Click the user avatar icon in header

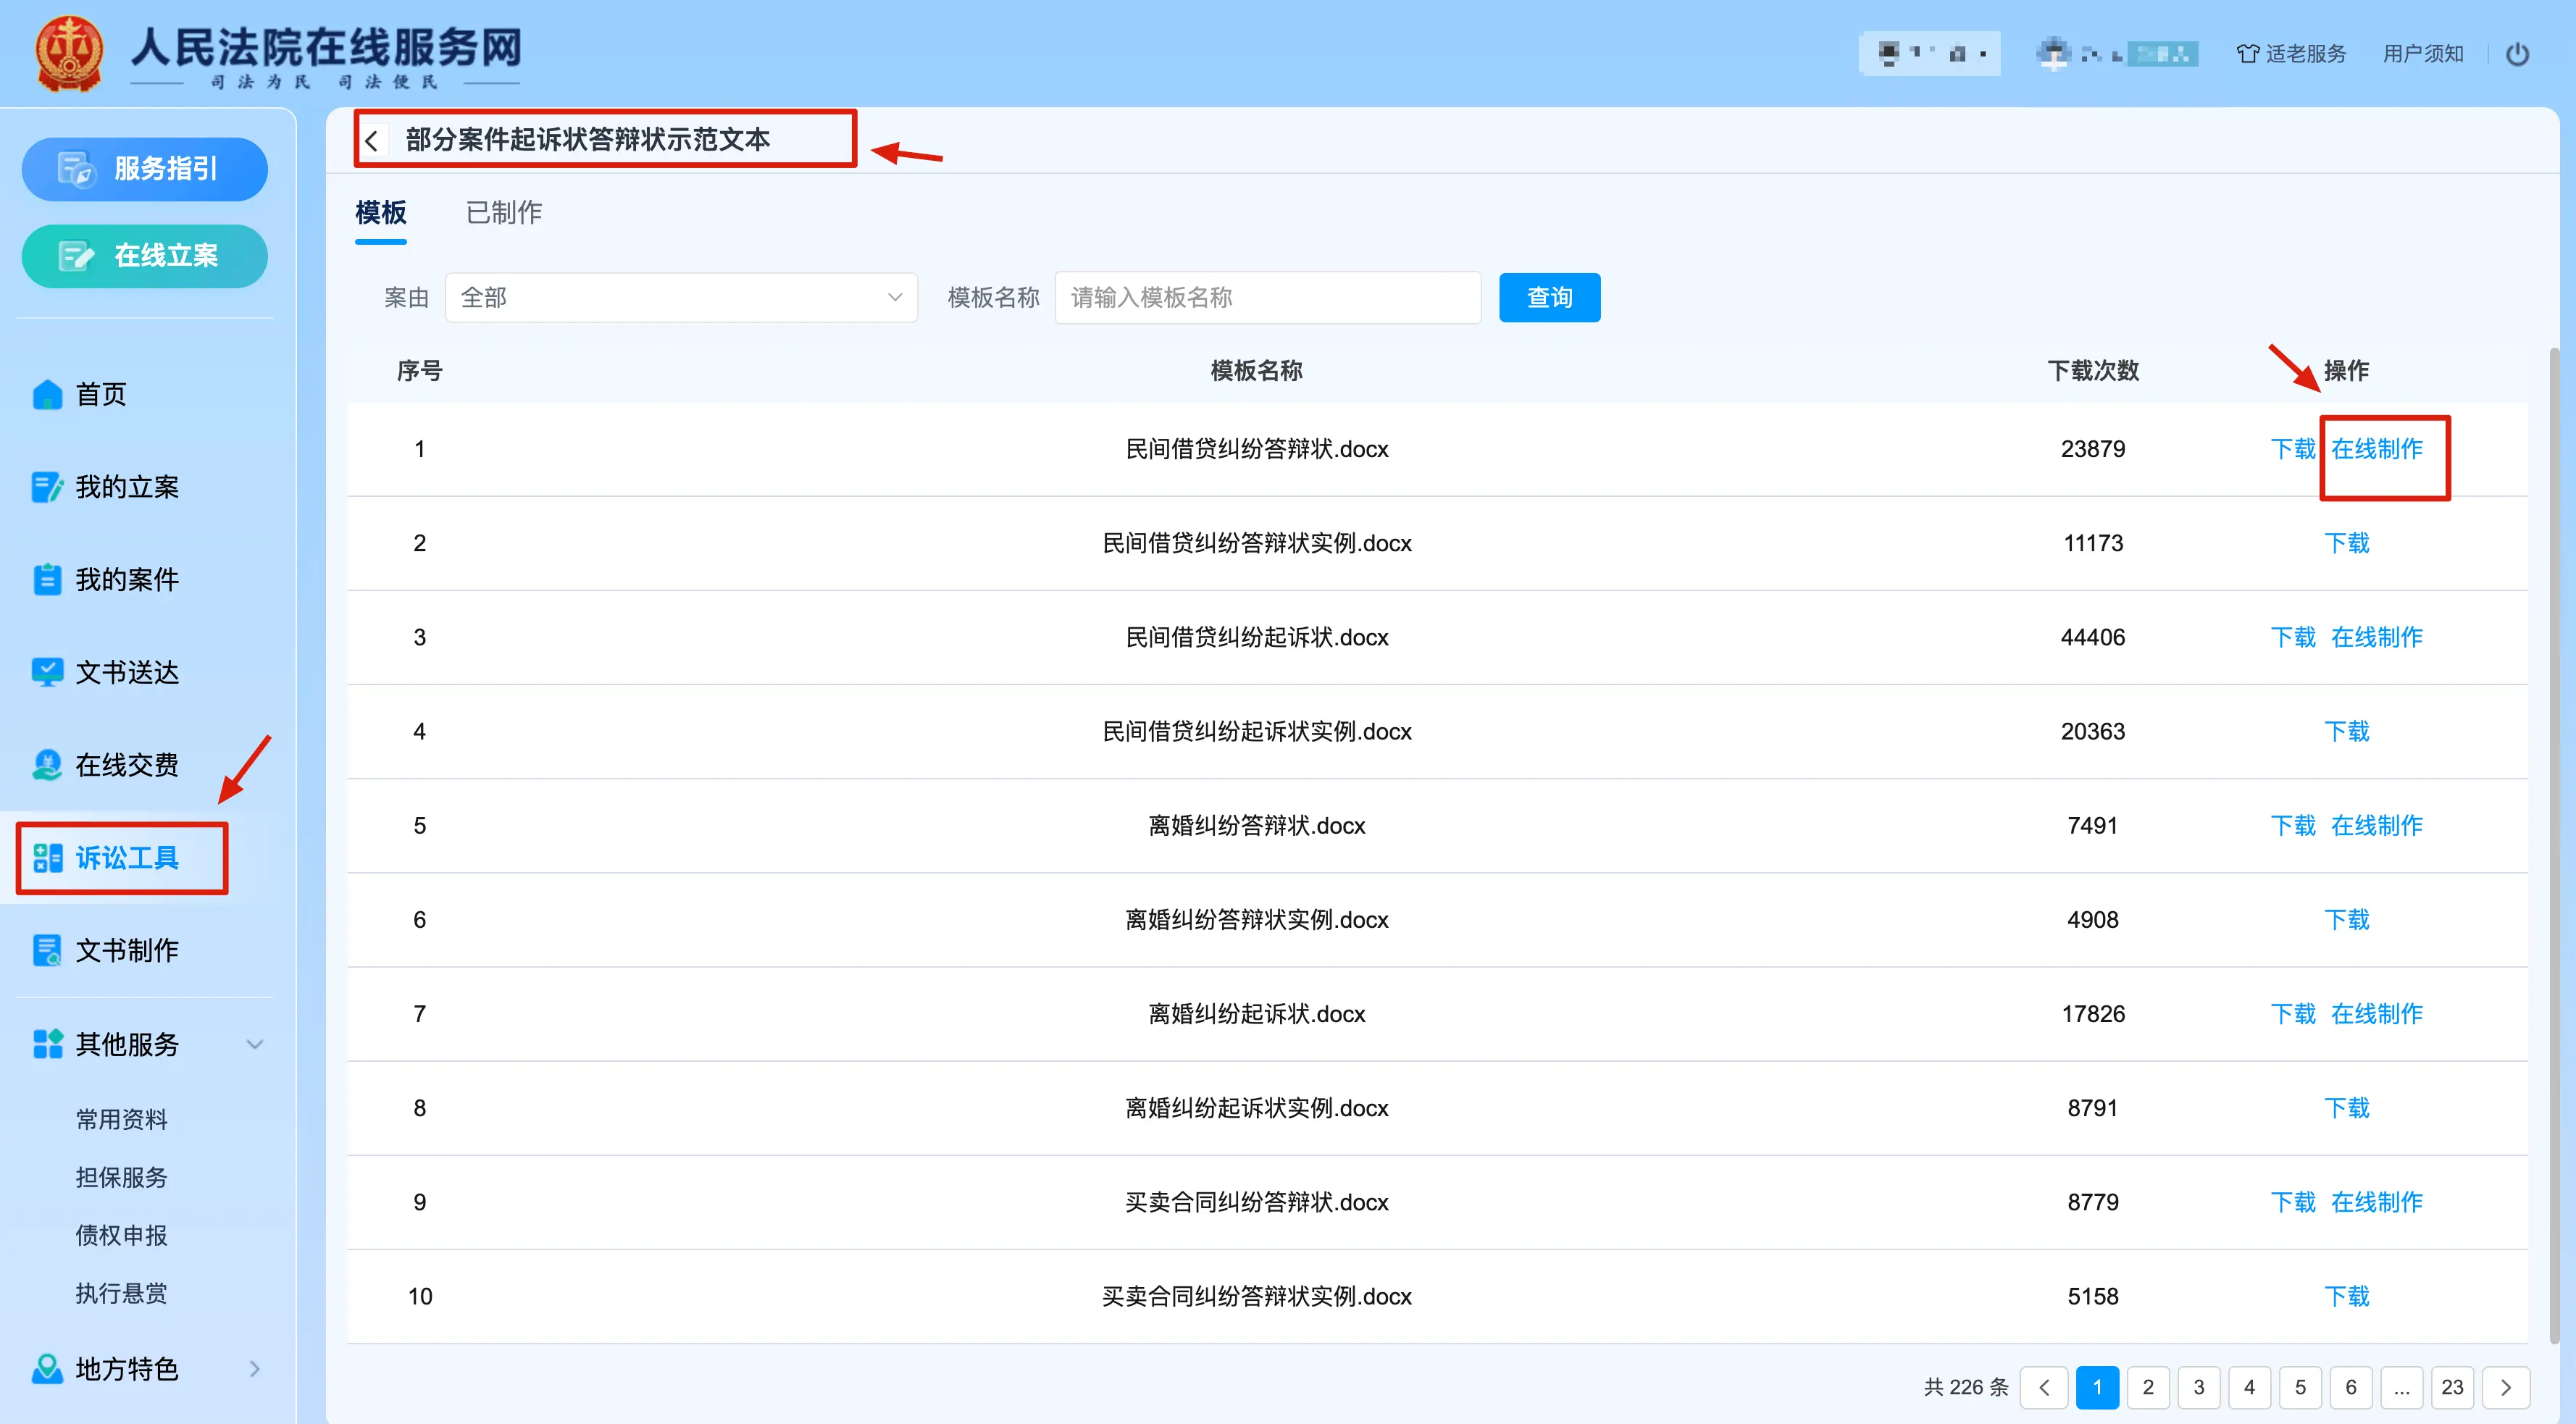click(x=2053, y=54)
